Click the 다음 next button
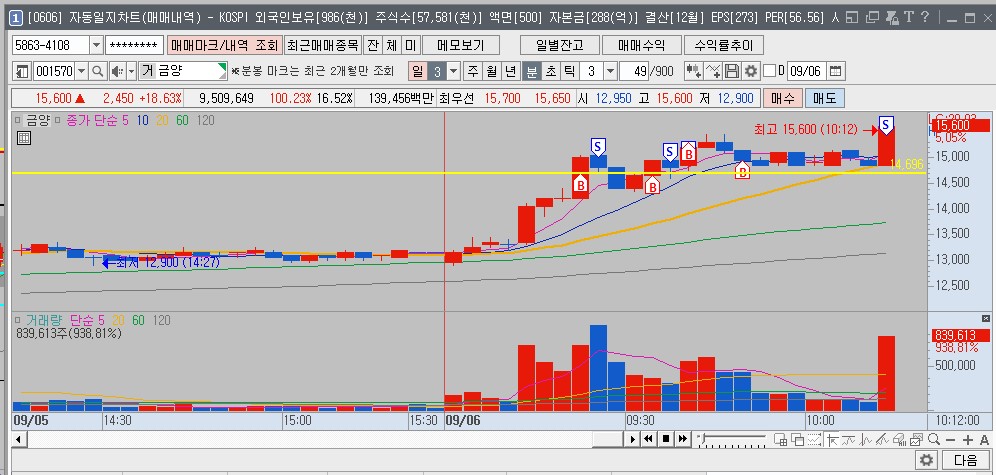The image size is (996, 475). click(x=966, y=460)
